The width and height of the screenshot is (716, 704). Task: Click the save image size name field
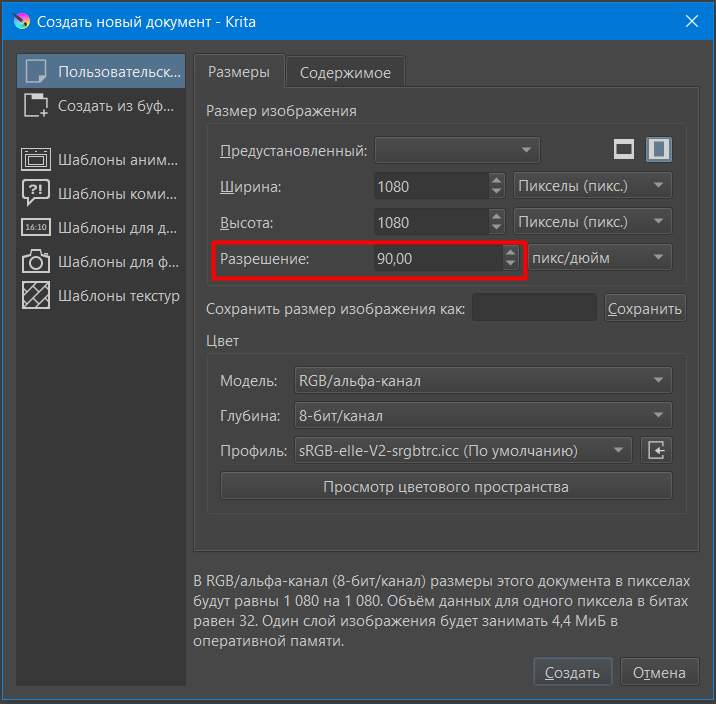534,309
